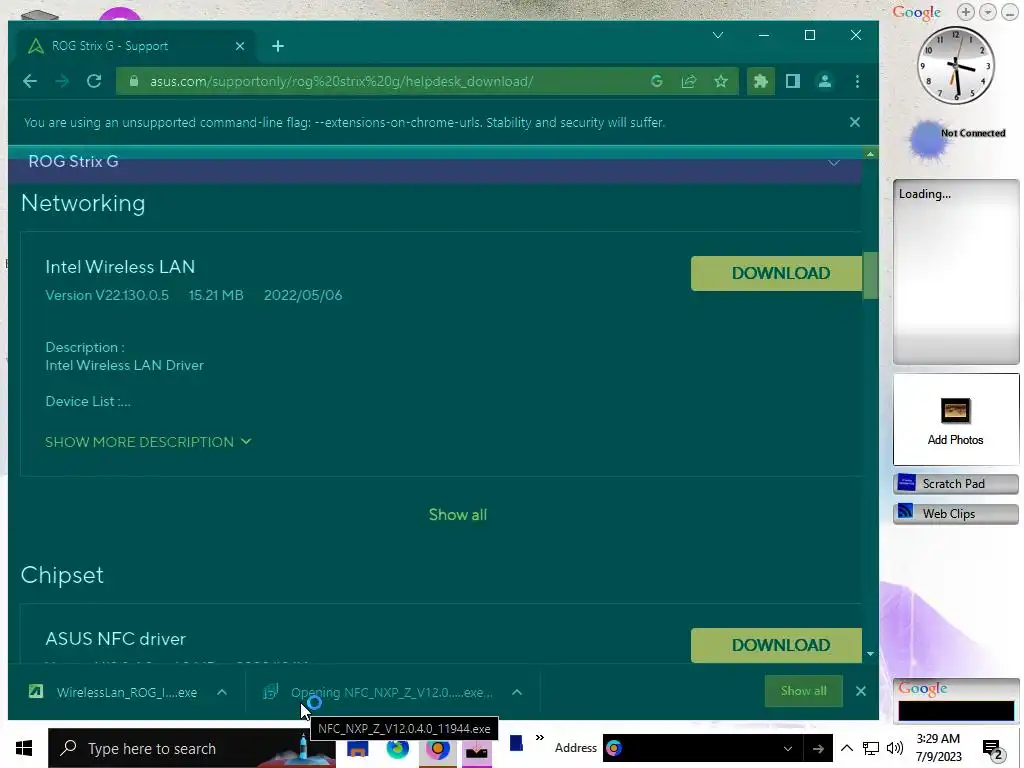This screenshot has width=1024, height=768.
Task: Open the taskbar Address toolbar dropdown arrow
Action: pyautogui.click(x=788, y=748)
